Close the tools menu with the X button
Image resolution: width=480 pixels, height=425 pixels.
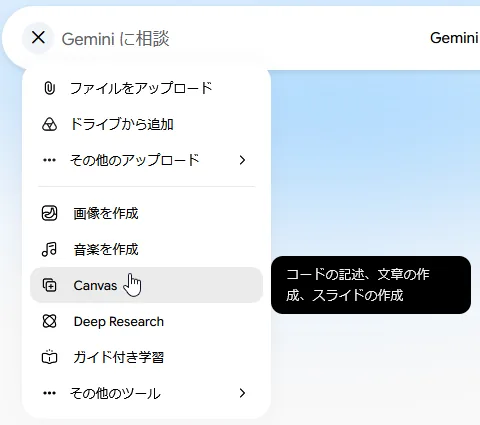[38, 38]
